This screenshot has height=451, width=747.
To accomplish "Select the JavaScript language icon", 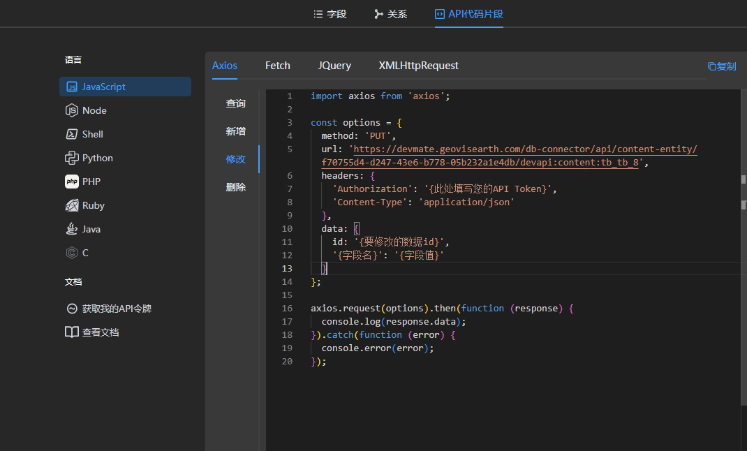I will [x=71, y=87].
